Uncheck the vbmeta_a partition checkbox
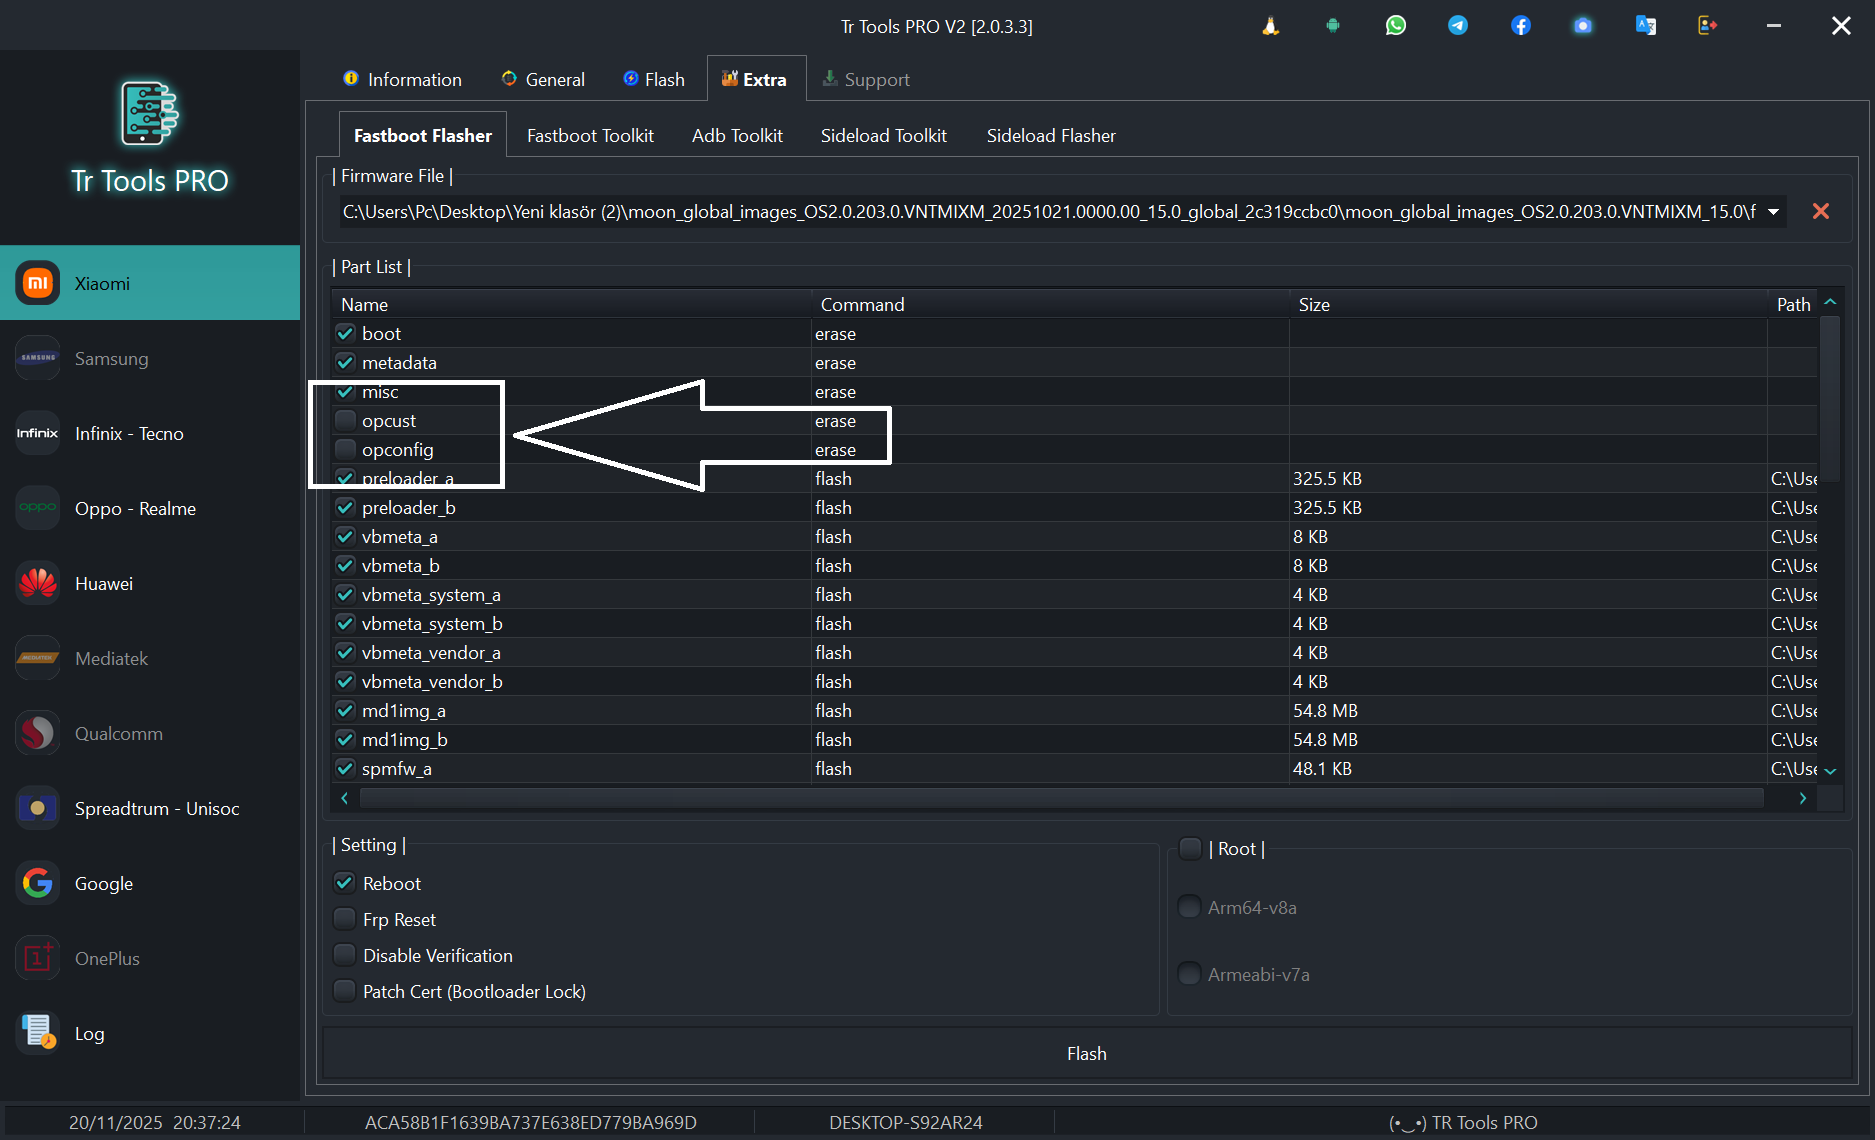The image size is (1875, 1140). click(345, 536)
